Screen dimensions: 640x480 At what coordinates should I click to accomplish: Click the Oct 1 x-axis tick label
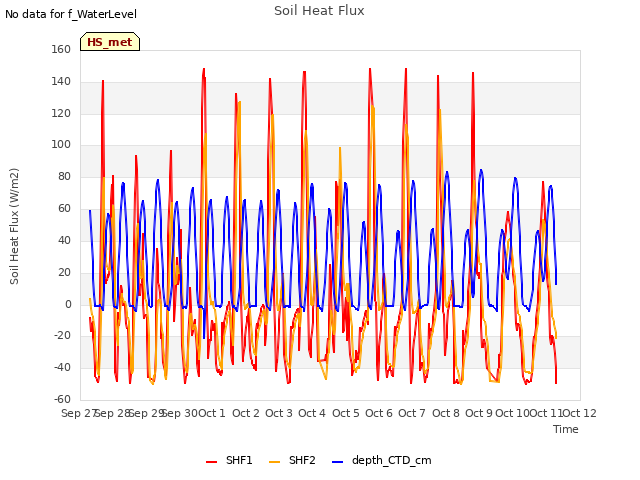[212, 413]
